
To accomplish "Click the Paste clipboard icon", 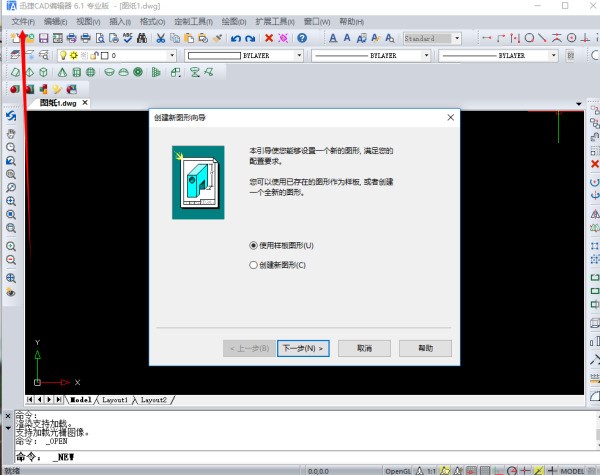I will coord(189,38).
